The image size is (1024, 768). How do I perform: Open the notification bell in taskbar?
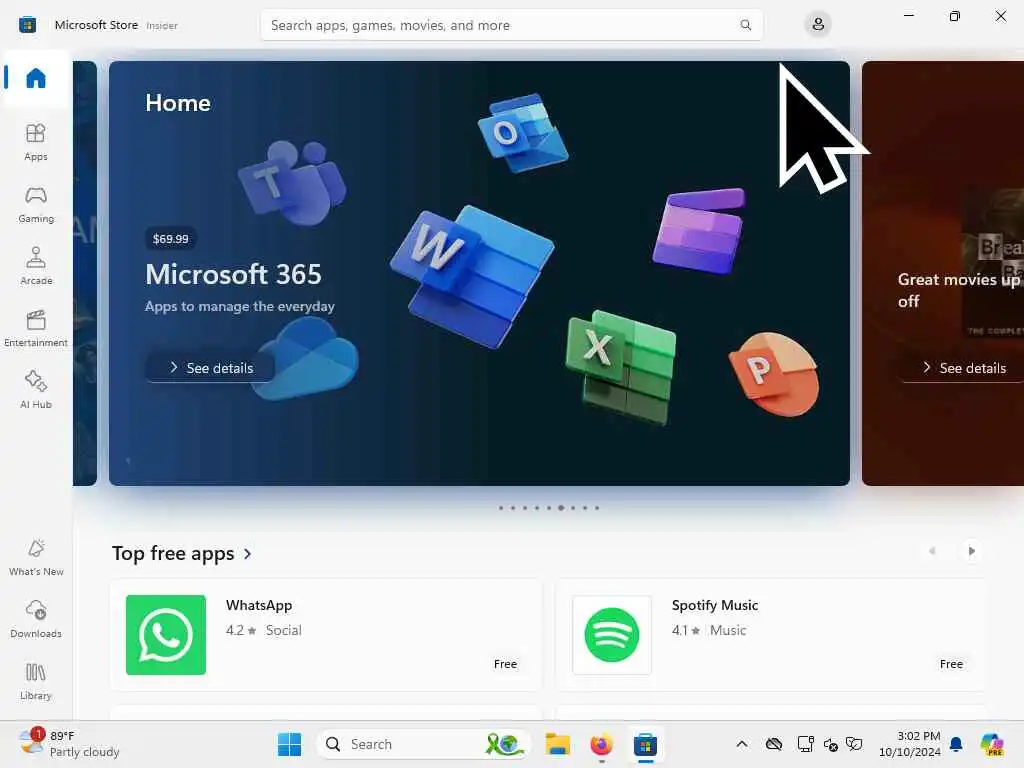[x=956, y=744]
